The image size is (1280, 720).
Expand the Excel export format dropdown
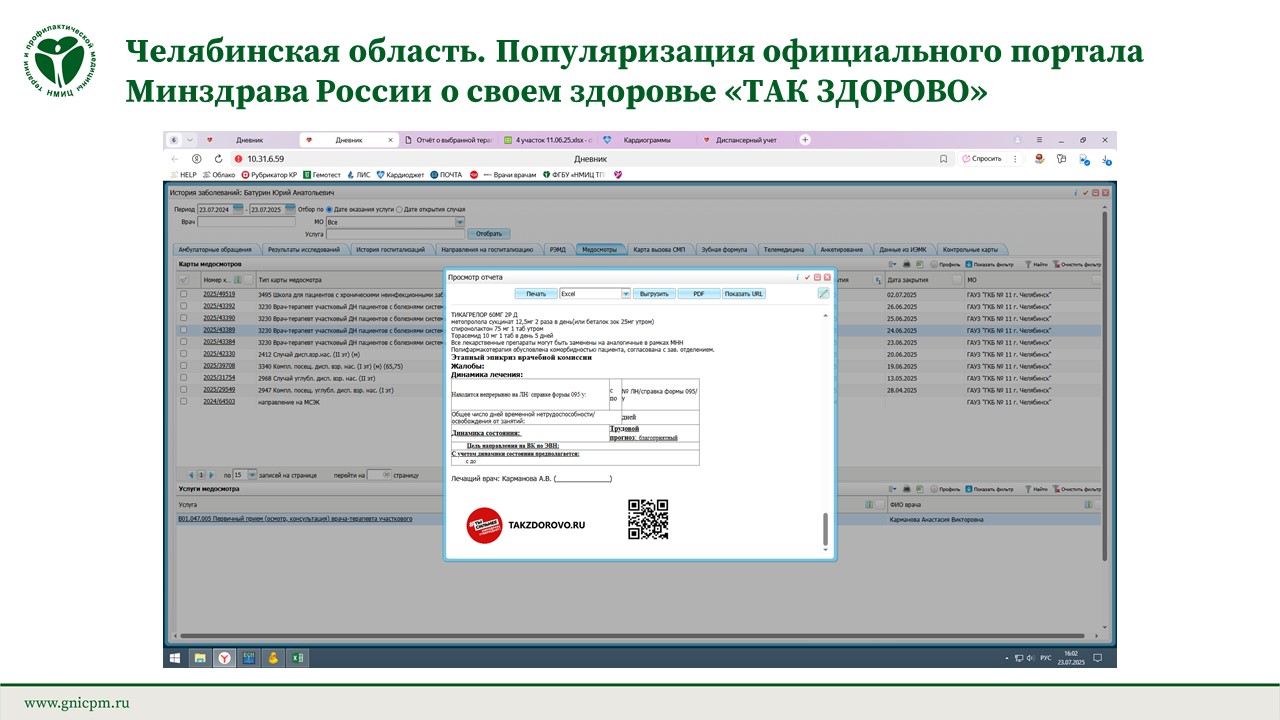tap(626, 294)
